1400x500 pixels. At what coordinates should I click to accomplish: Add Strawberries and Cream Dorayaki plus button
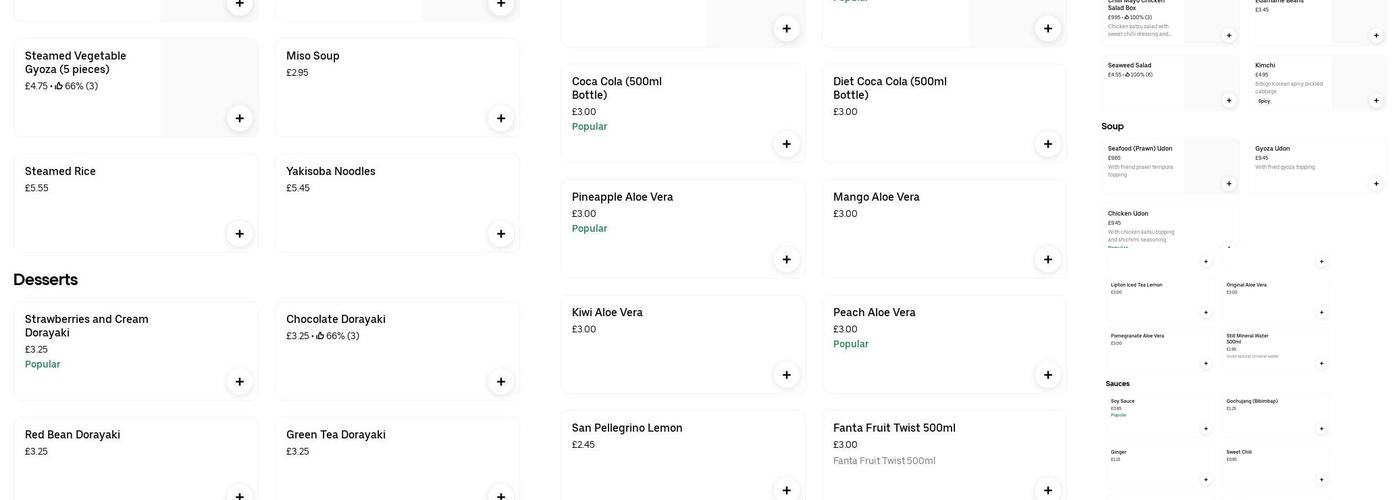(x=239, y=381)
